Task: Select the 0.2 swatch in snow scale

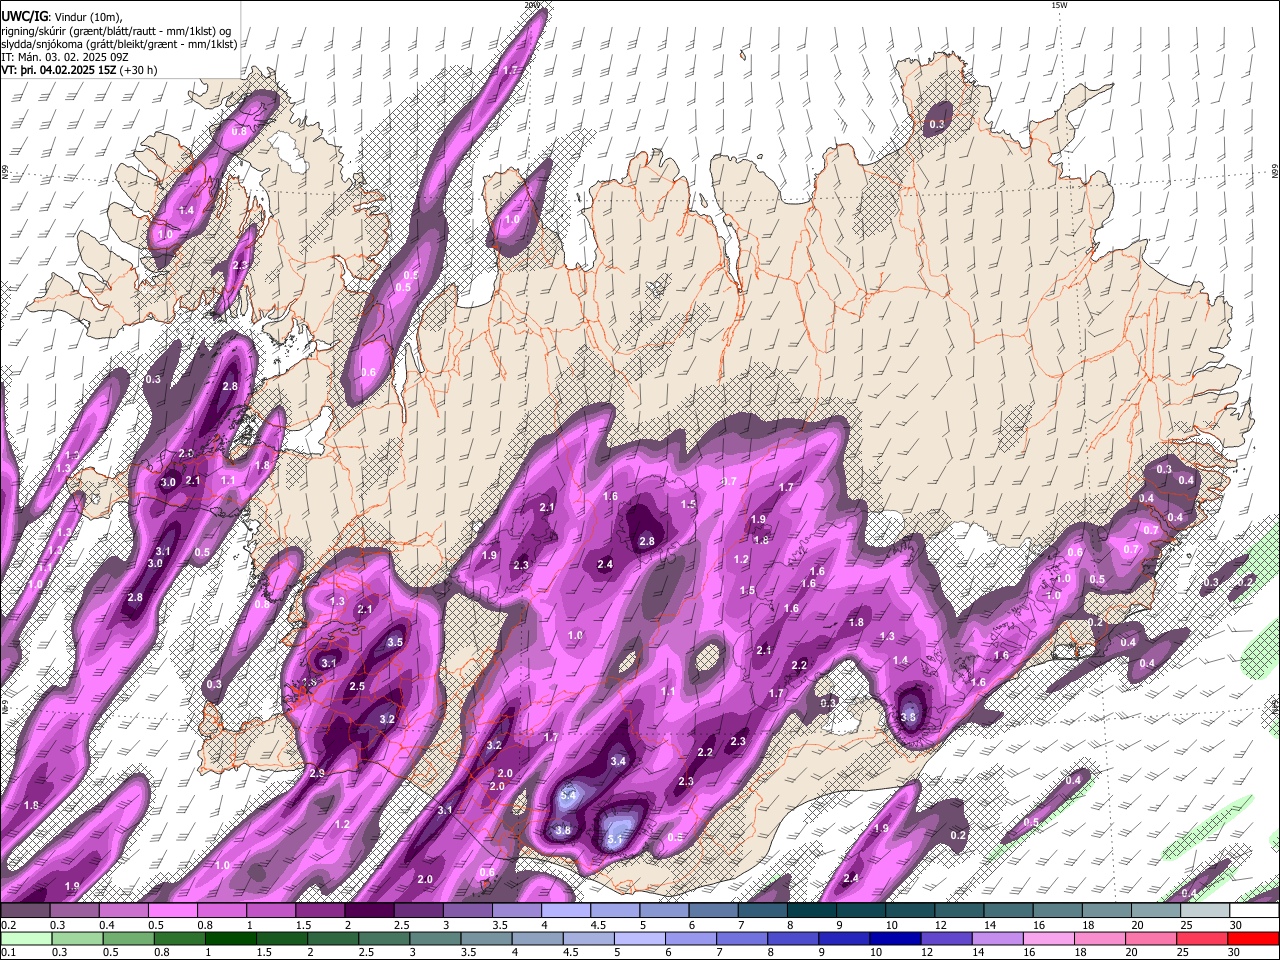Action: [x=25, y=910]
